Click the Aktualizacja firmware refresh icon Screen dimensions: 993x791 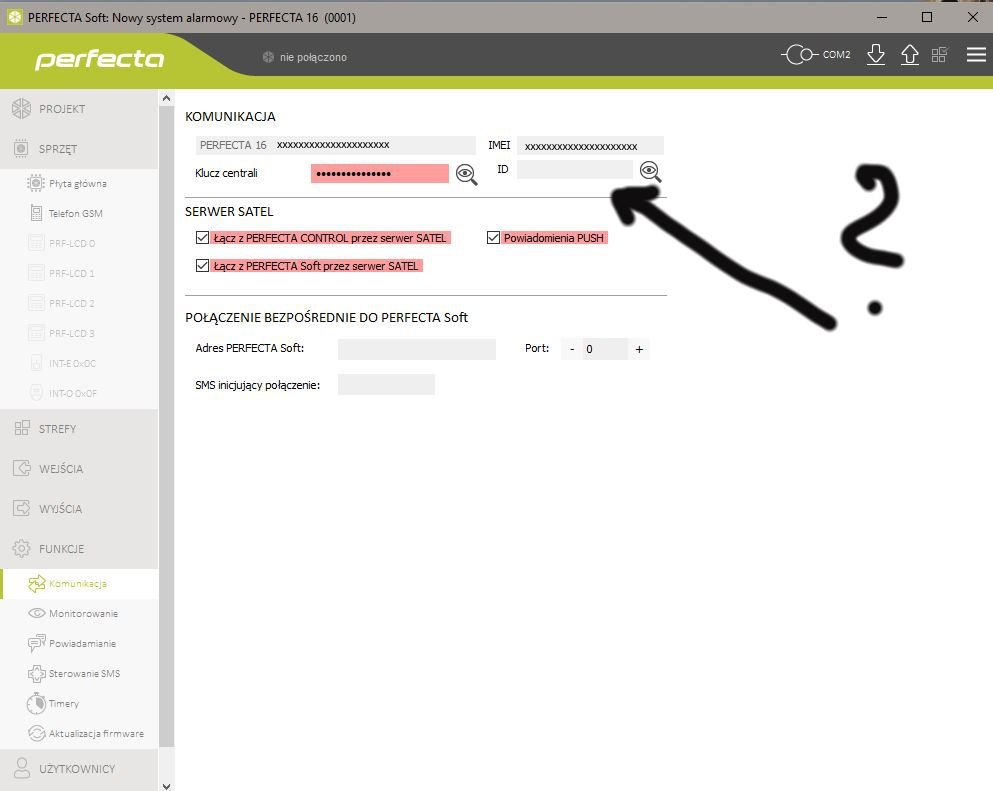click(x=37, y=733)
